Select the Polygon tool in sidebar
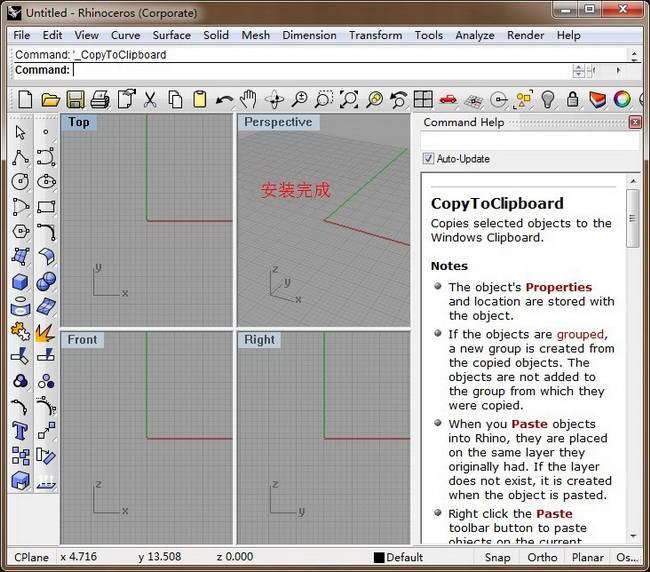 click(20, 231)
